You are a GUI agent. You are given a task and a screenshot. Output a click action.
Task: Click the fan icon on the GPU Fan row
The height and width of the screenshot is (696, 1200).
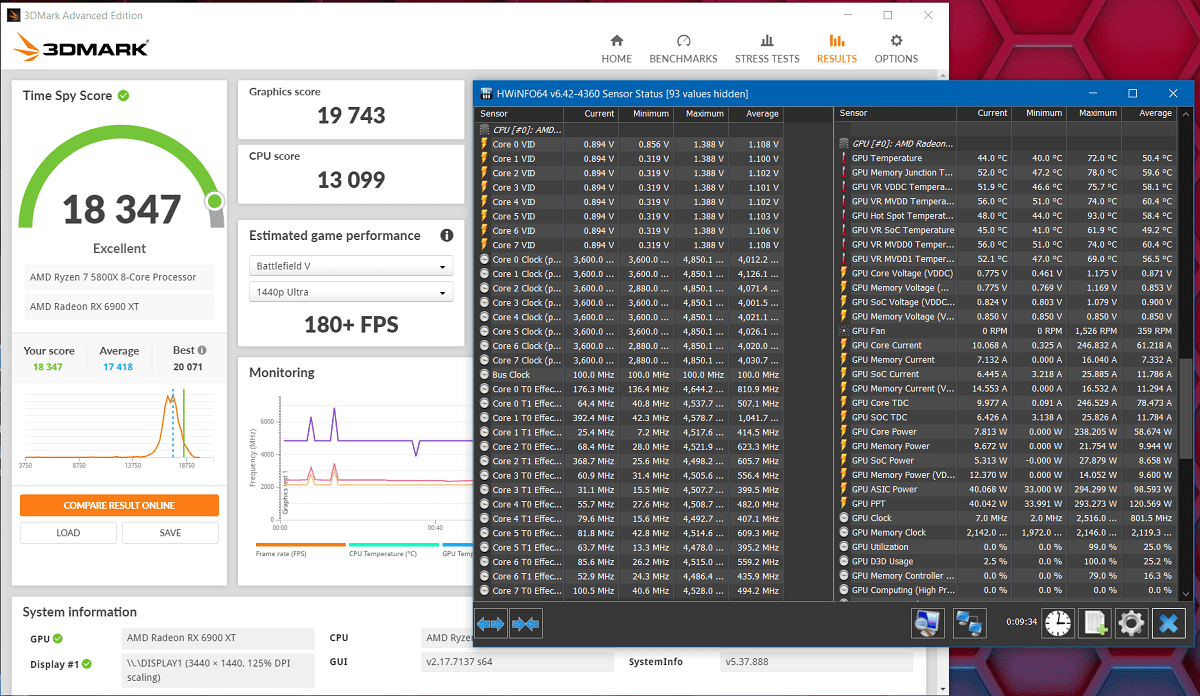coord(844,331)
